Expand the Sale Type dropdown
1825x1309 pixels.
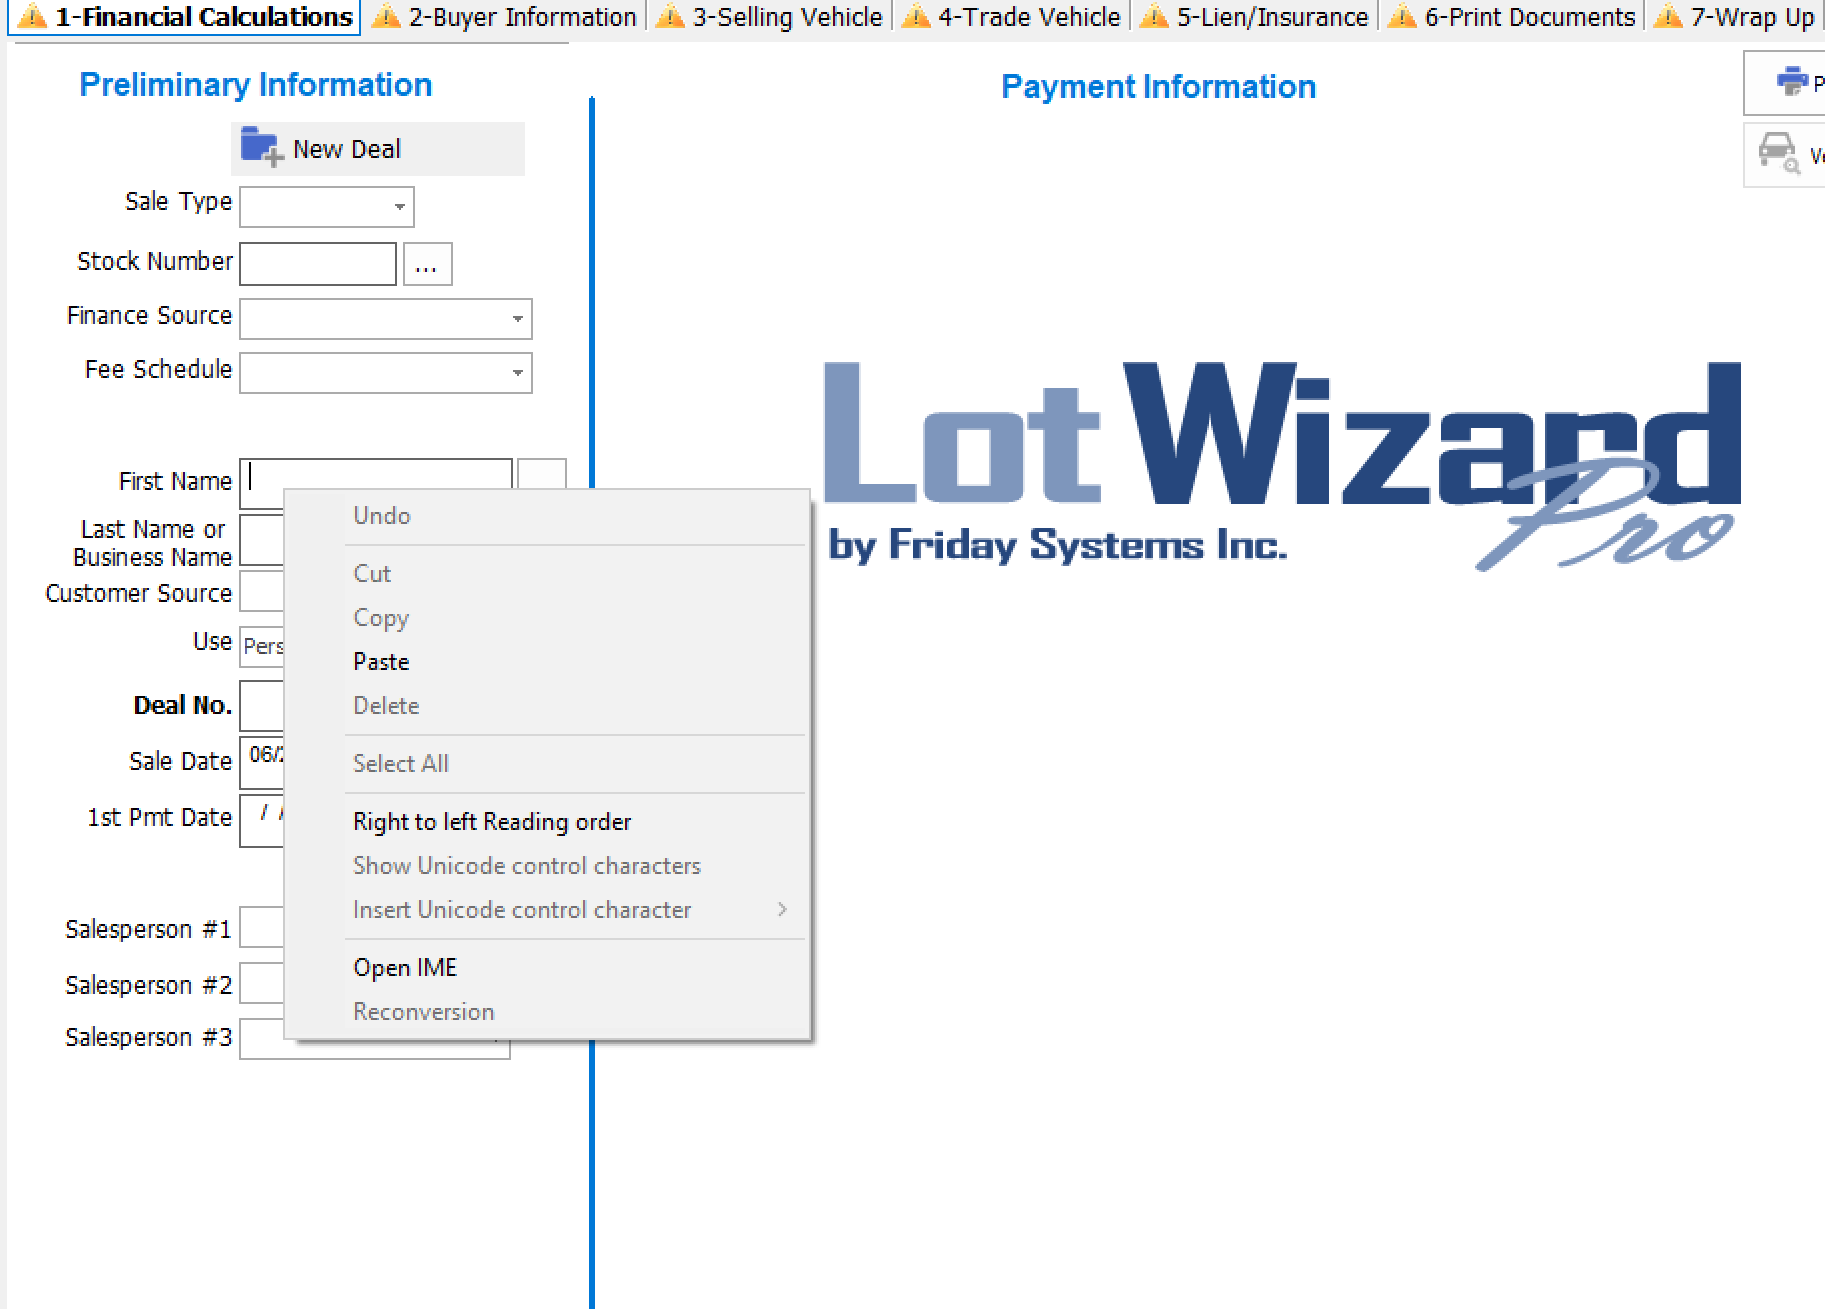[x=399, y=207]
